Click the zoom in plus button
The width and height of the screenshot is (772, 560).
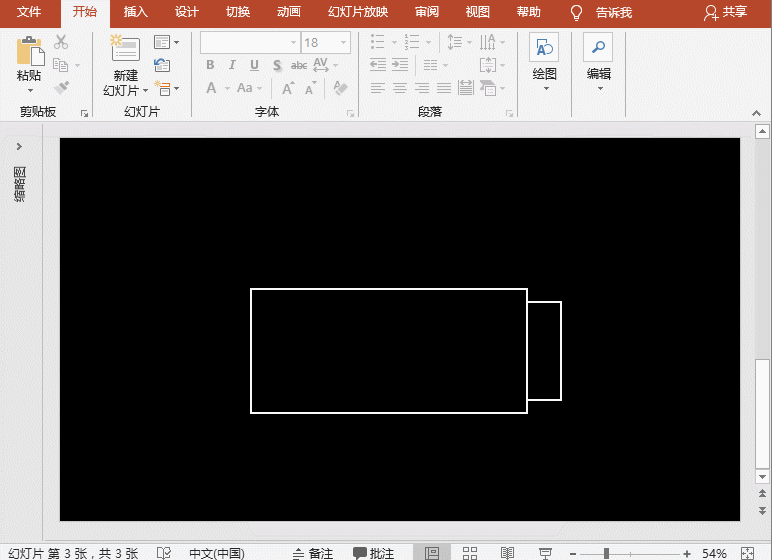687,554
